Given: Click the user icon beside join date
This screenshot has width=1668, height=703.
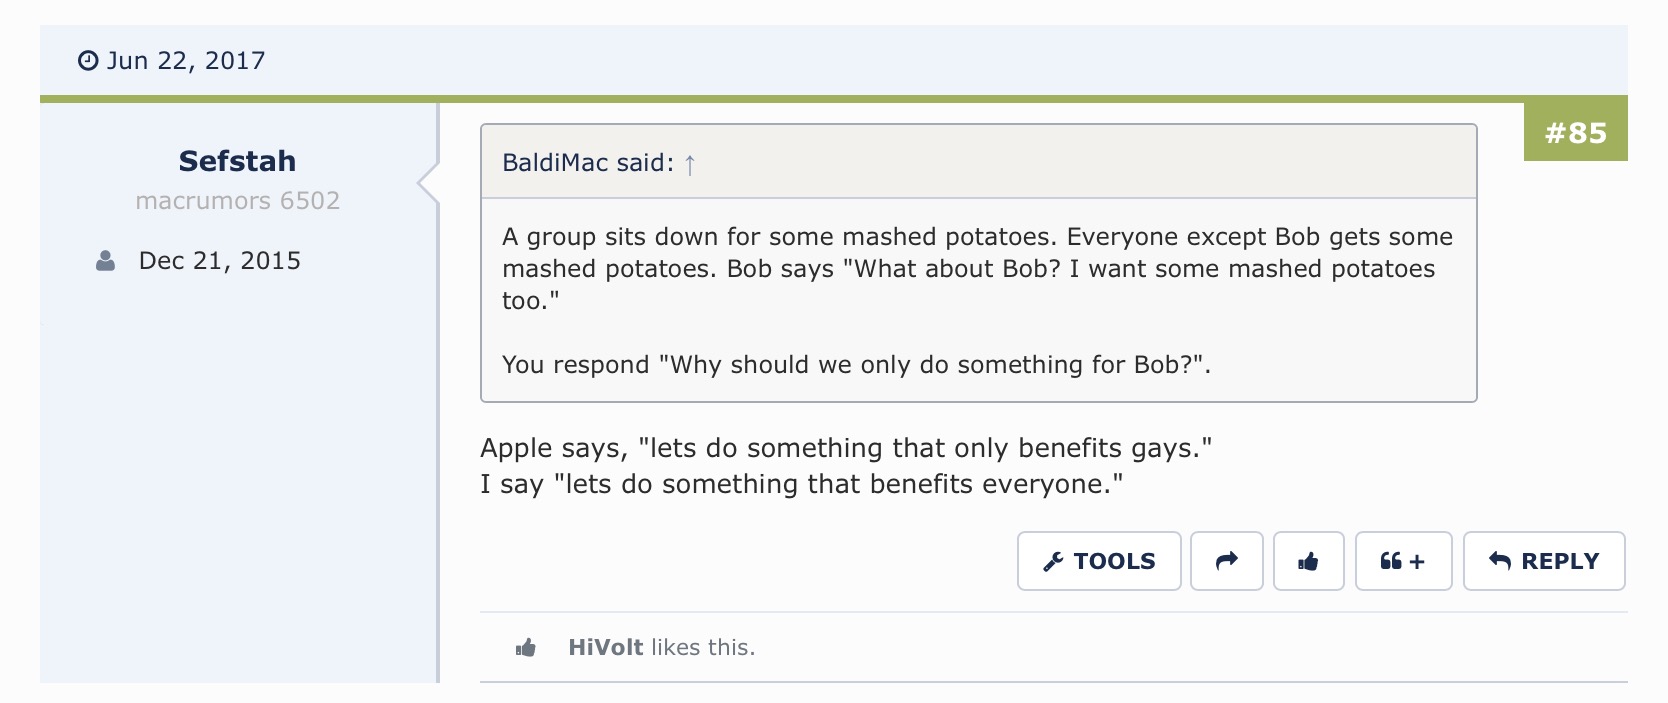Looking at the screenshot, I should coord(105,261).
